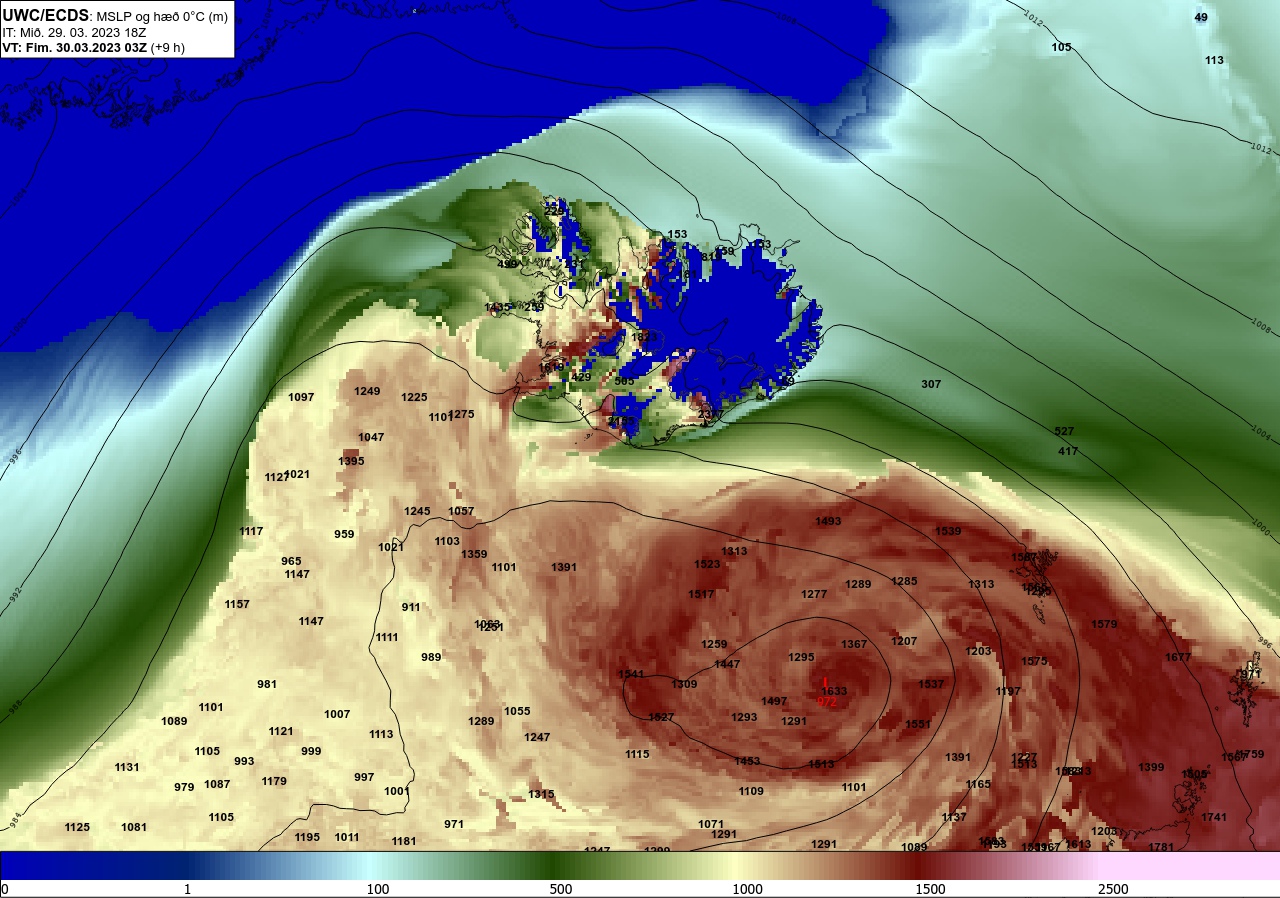The height and width of the screenshot is (898, 1280).
Task: Click the map value '1575'
Action: 1034,661
